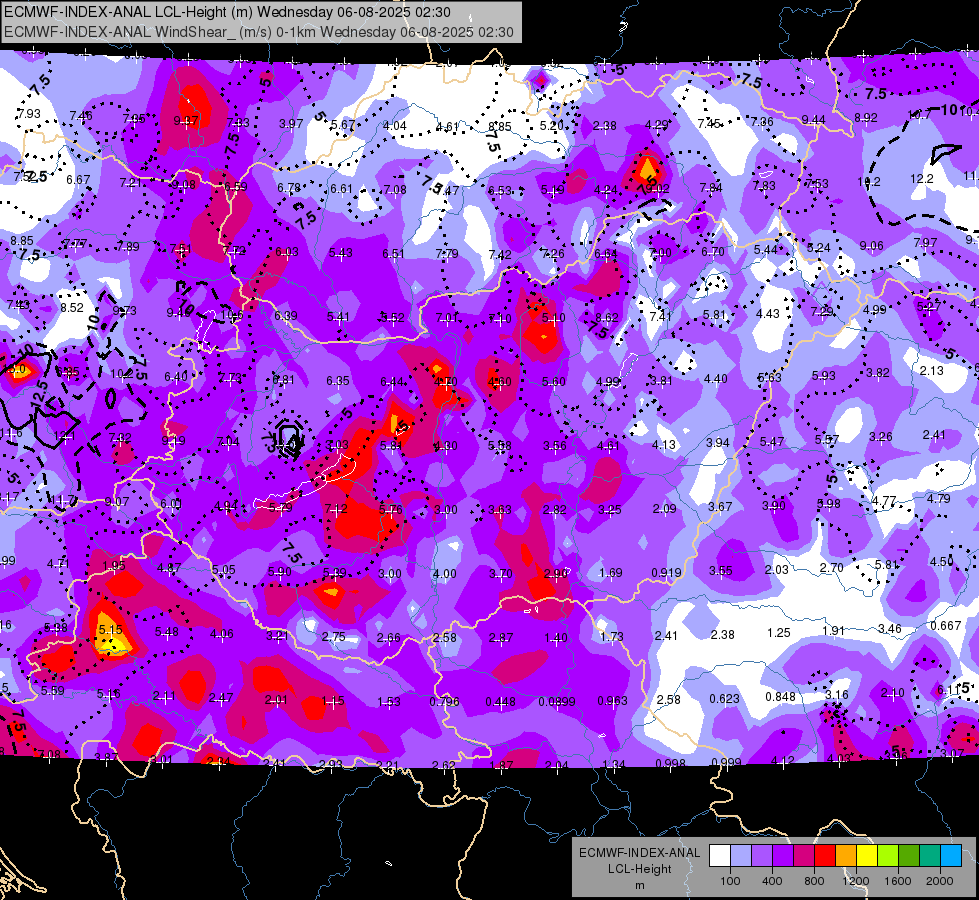Click the wind shear value 3.55
Image resolution: width=979 pixels, height=900 pixels.
pyautogui.click(x=721, y=571)
